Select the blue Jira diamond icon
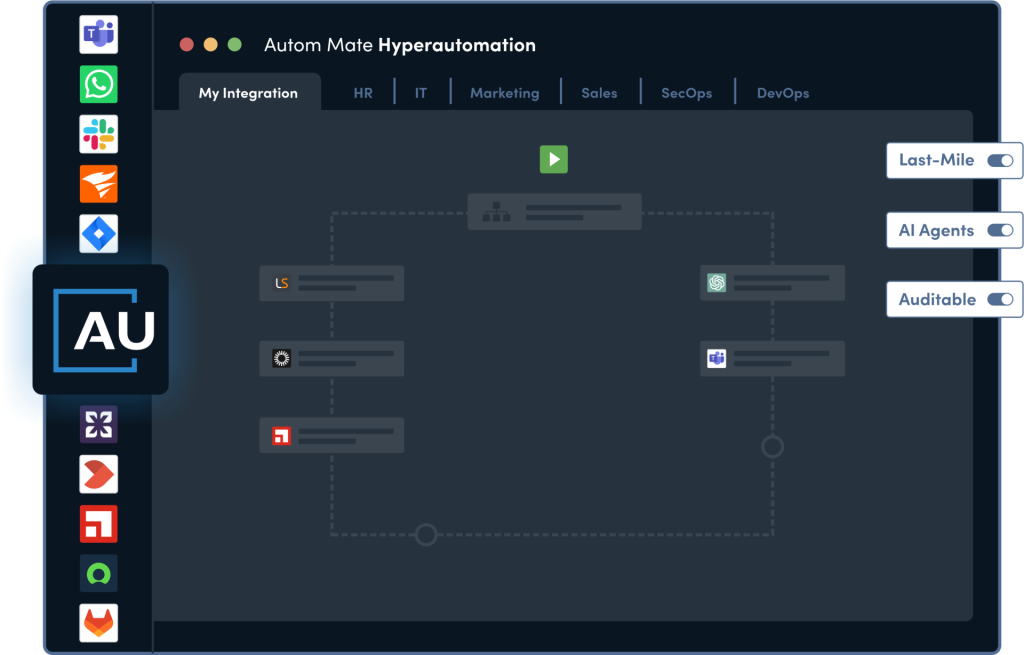Viewport: 1024px width, 655px height. [x=99, y=234]
